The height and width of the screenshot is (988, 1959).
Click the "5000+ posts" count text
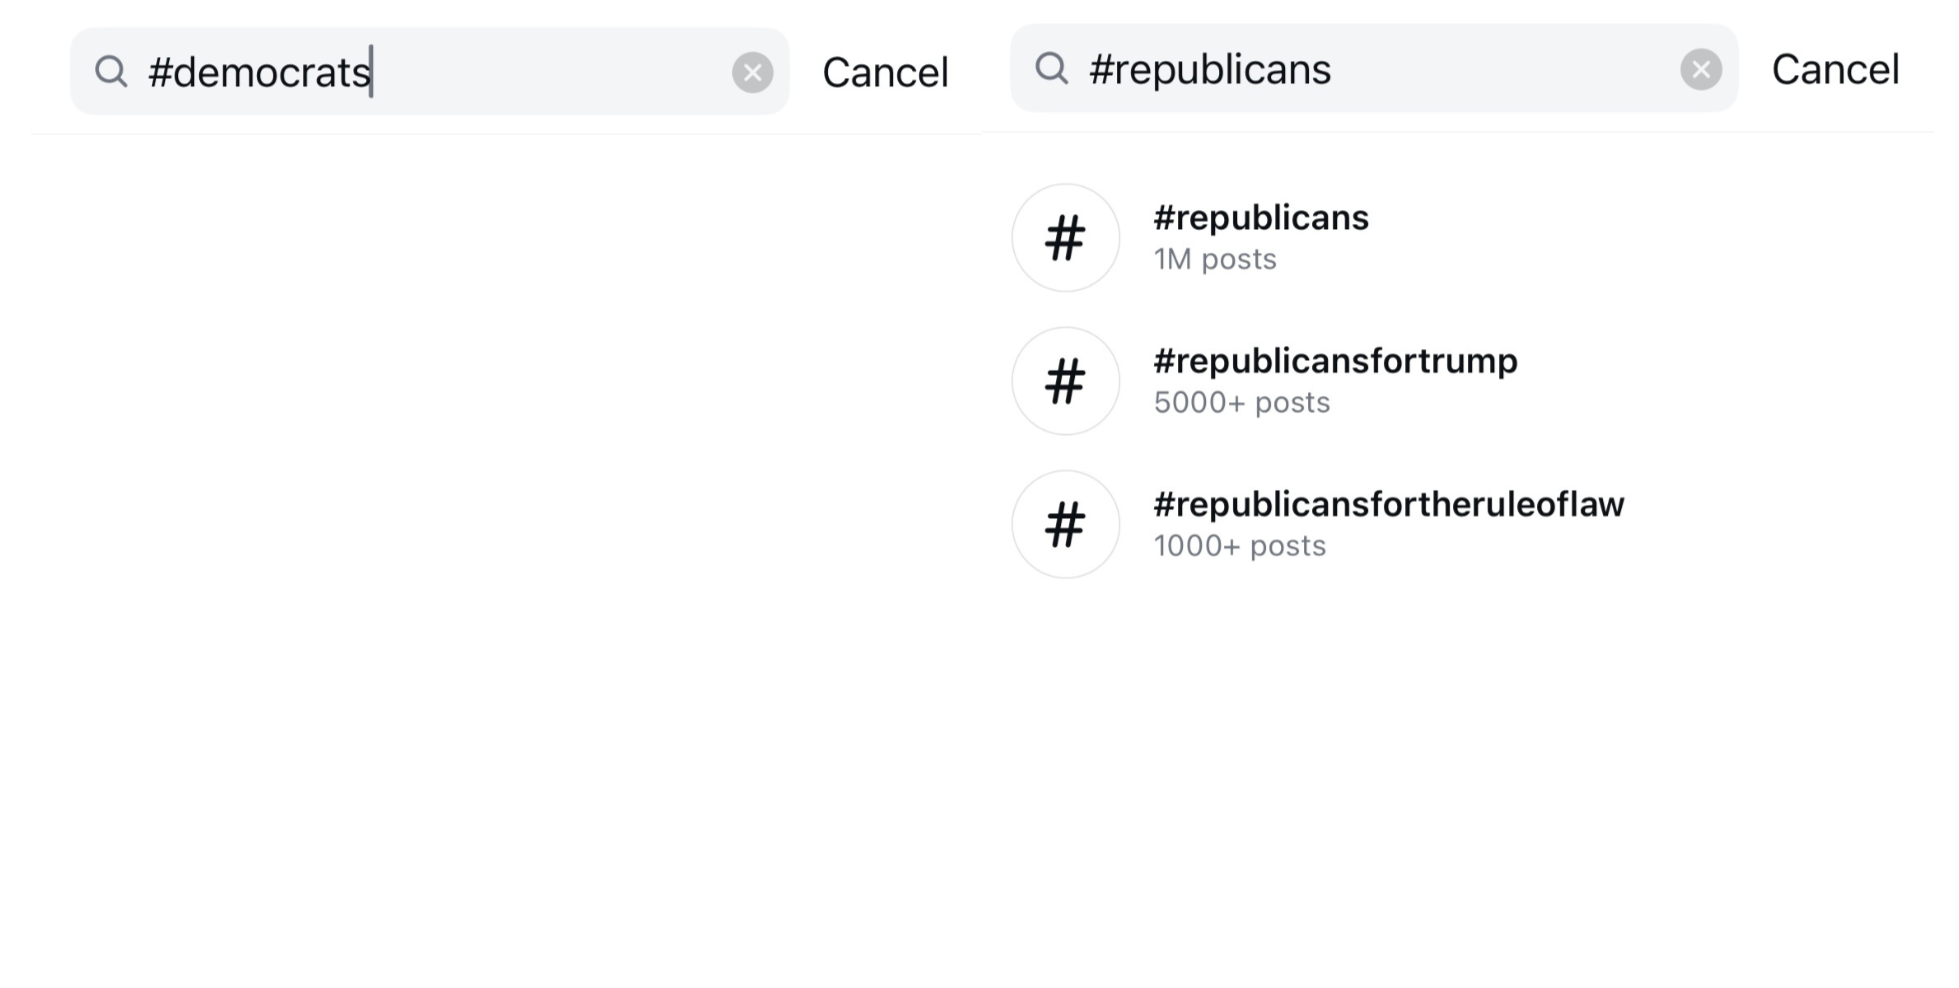pos(1241,403)
